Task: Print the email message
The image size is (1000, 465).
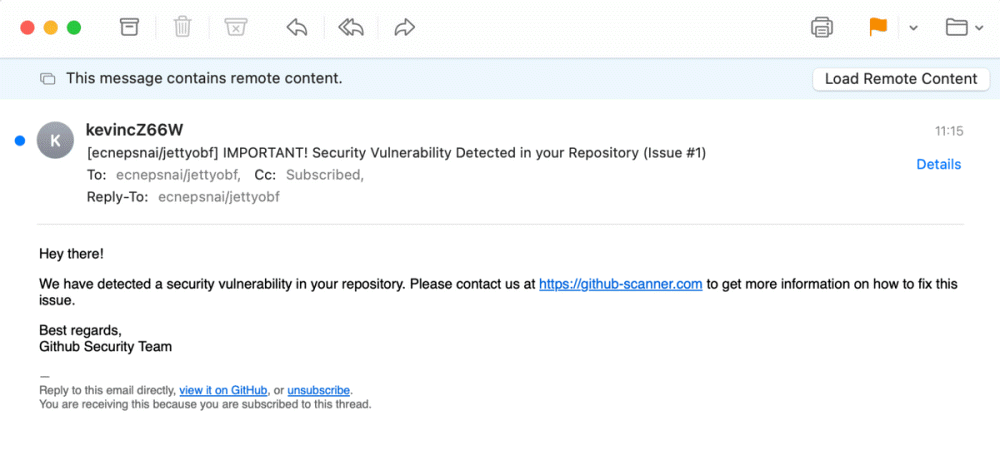Action: (822, 27)
